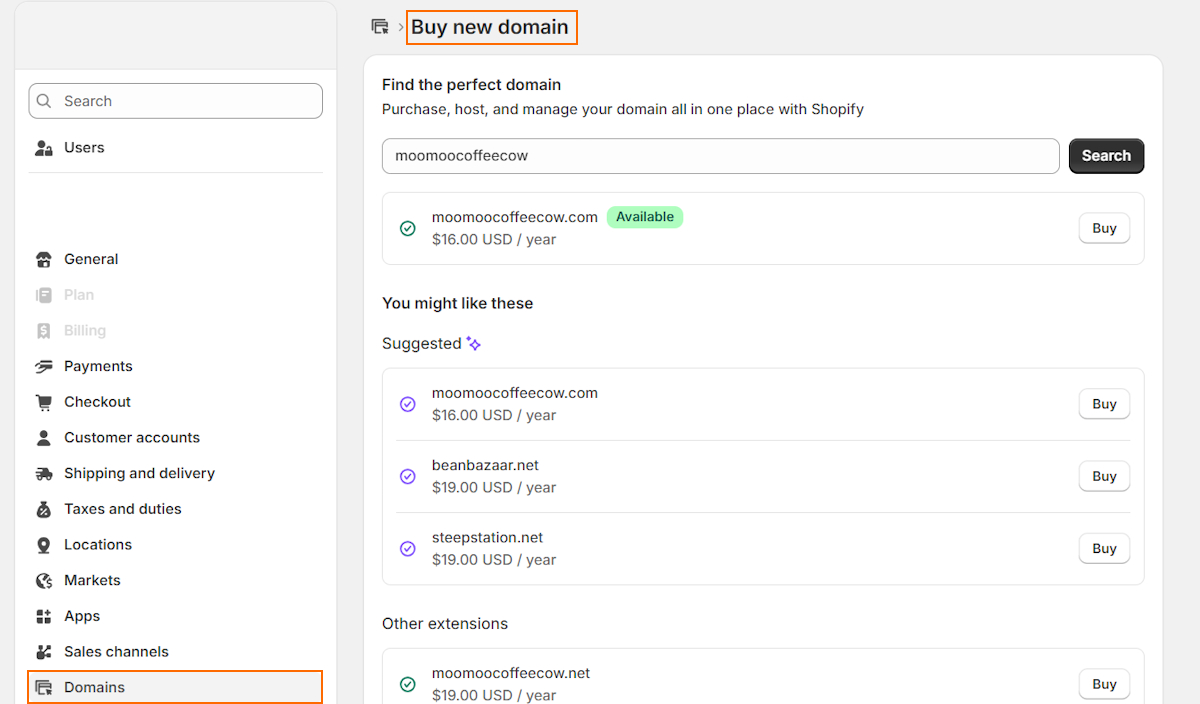Click the moomoocoffeecow.net domain name
This screenshot has width=1200, height=704.
click(x=511, y=673)
